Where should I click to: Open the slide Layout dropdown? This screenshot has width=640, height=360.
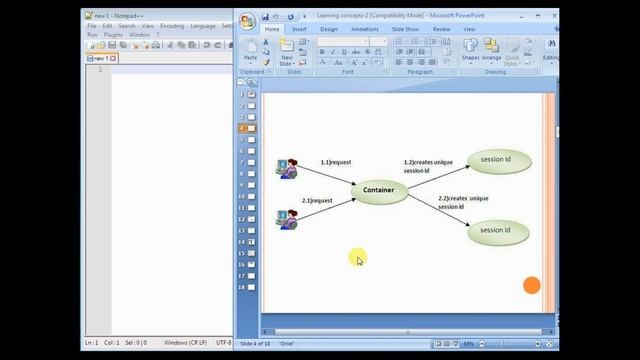click(303, 42)
